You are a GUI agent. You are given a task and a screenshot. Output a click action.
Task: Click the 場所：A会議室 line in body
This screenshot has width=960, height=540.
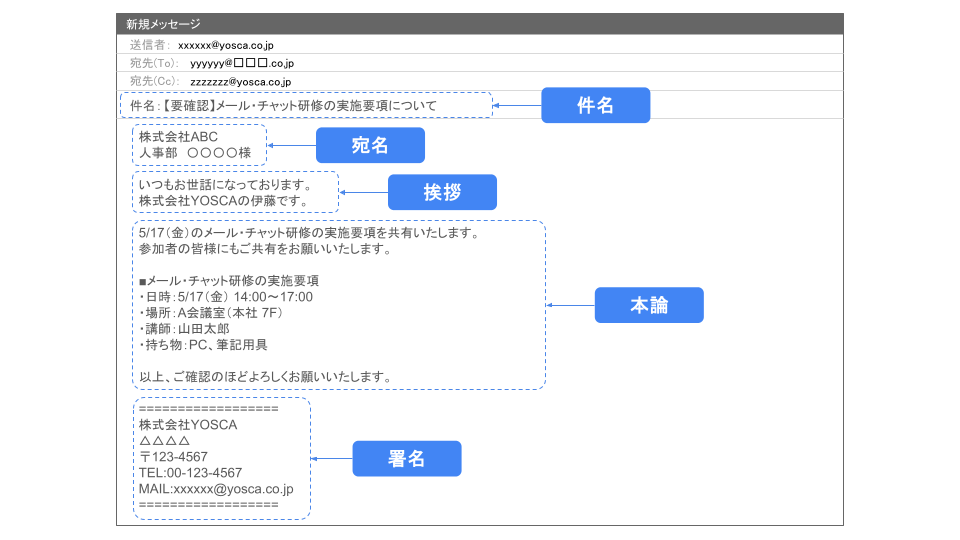pos(212,313)
